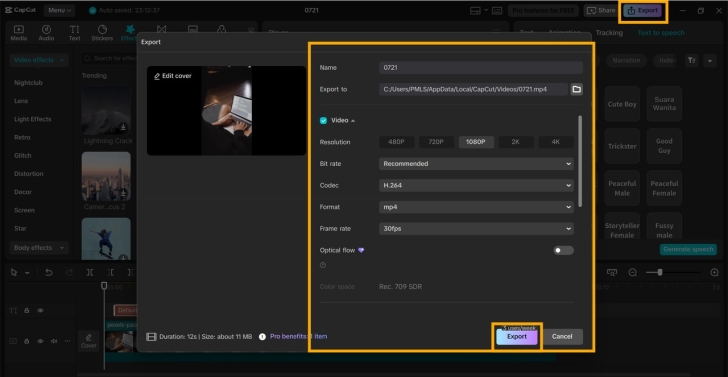Viewport: 728px width, 377px height.
Task: Switch to the Text to speech tab
Action: point(661,32)
